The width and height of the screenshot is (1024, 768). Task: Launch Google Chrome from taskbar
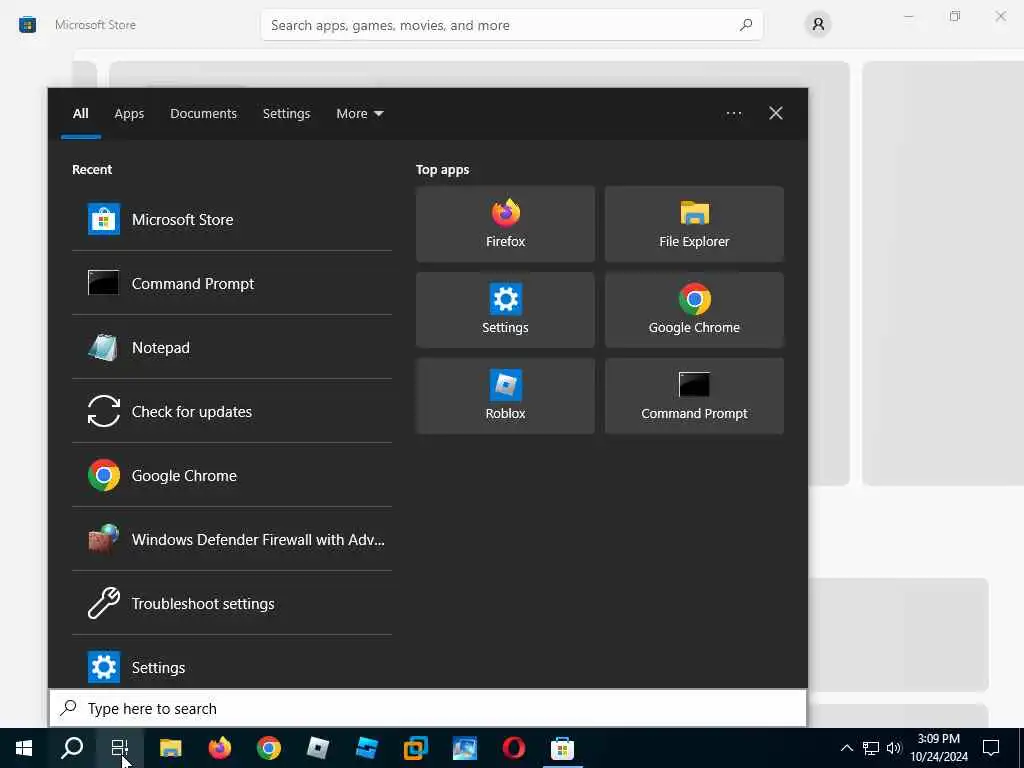(268, 748)
